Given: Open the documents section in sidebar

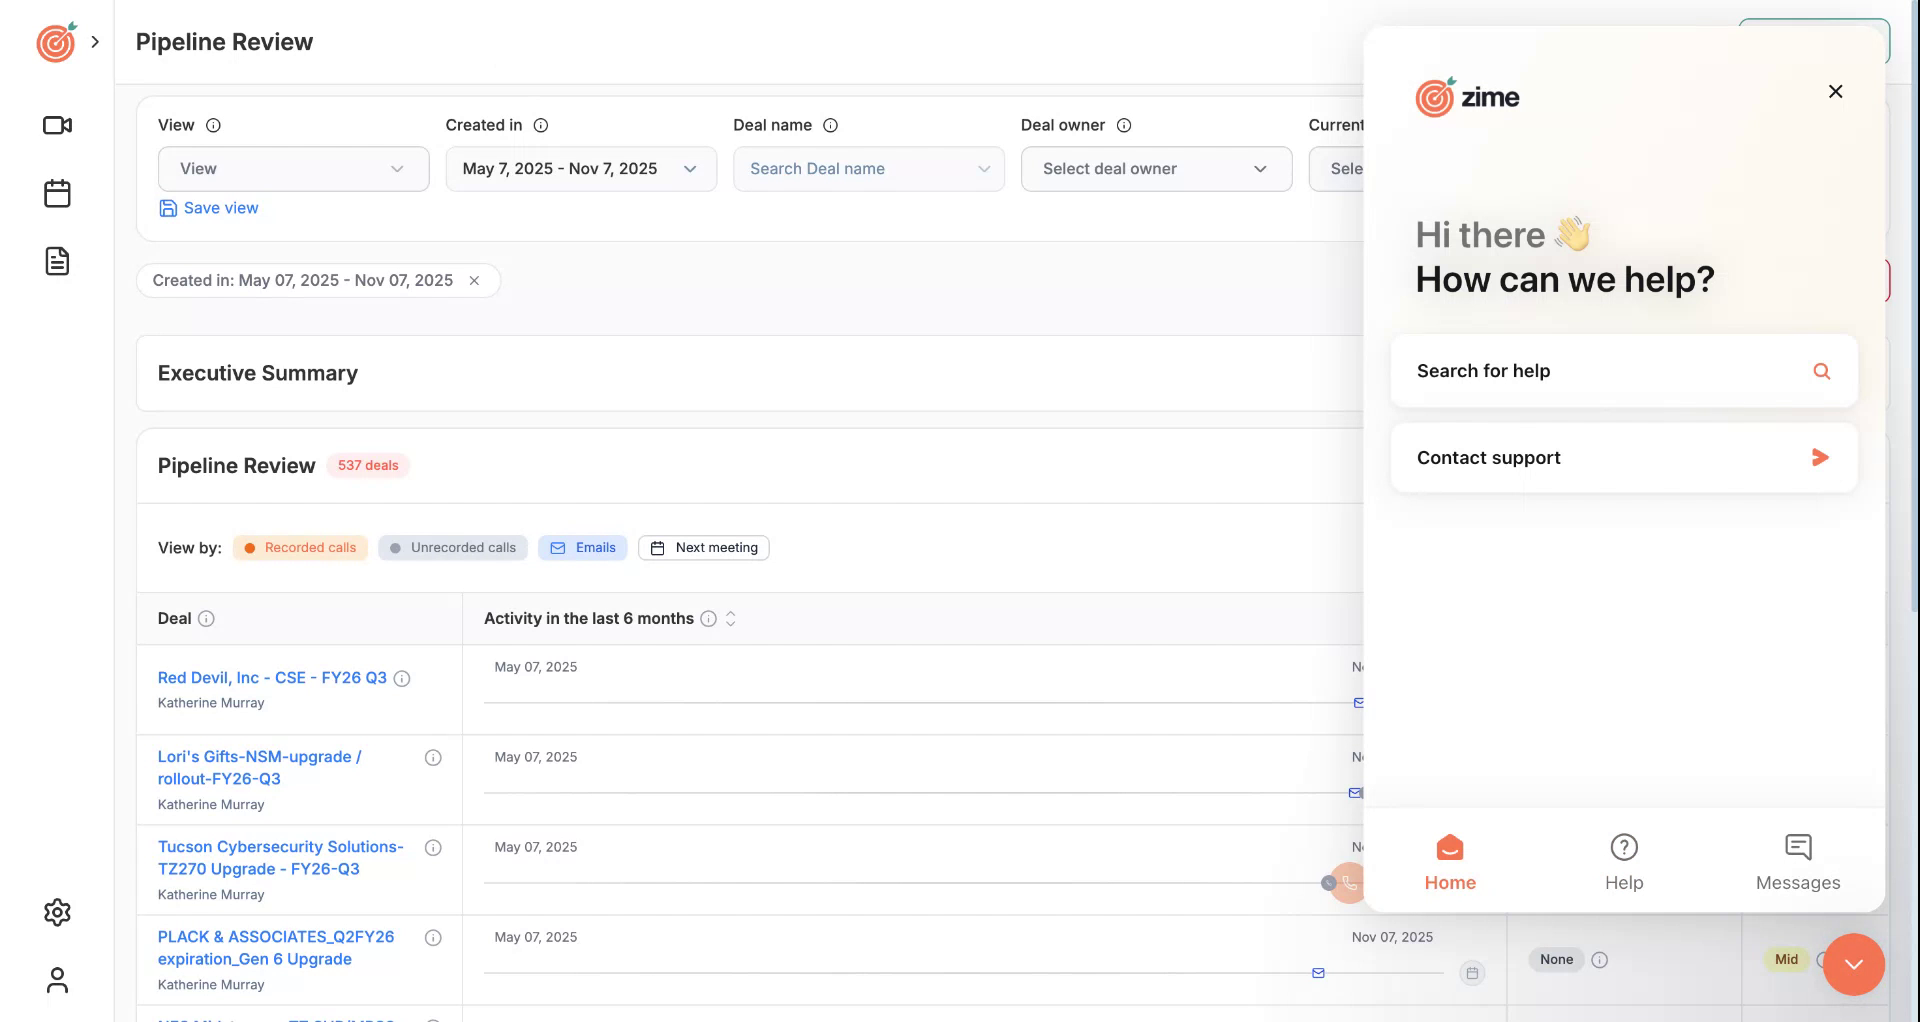Looking at the screenshot, I should click(57, 261).
